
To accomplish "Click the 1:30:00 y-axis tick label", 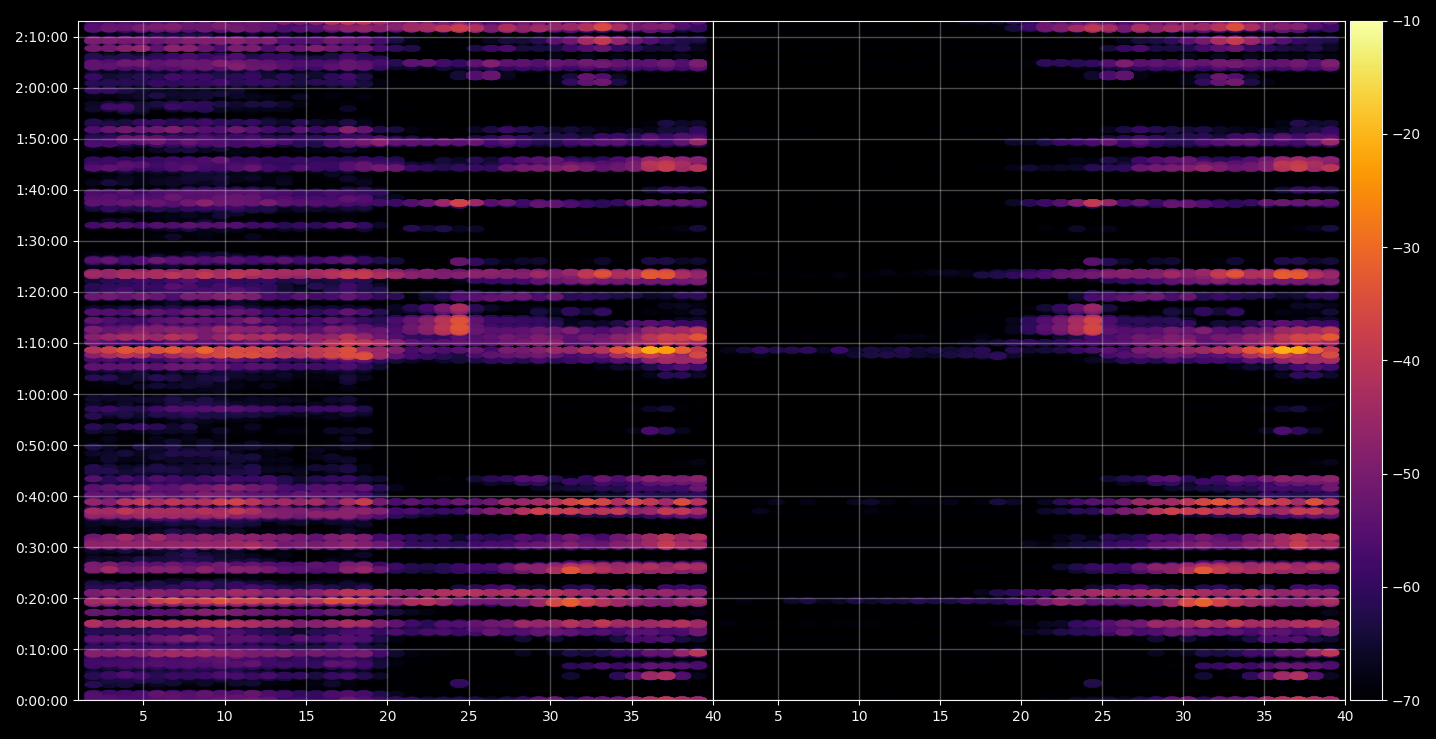I will click(x=41, y=241).
